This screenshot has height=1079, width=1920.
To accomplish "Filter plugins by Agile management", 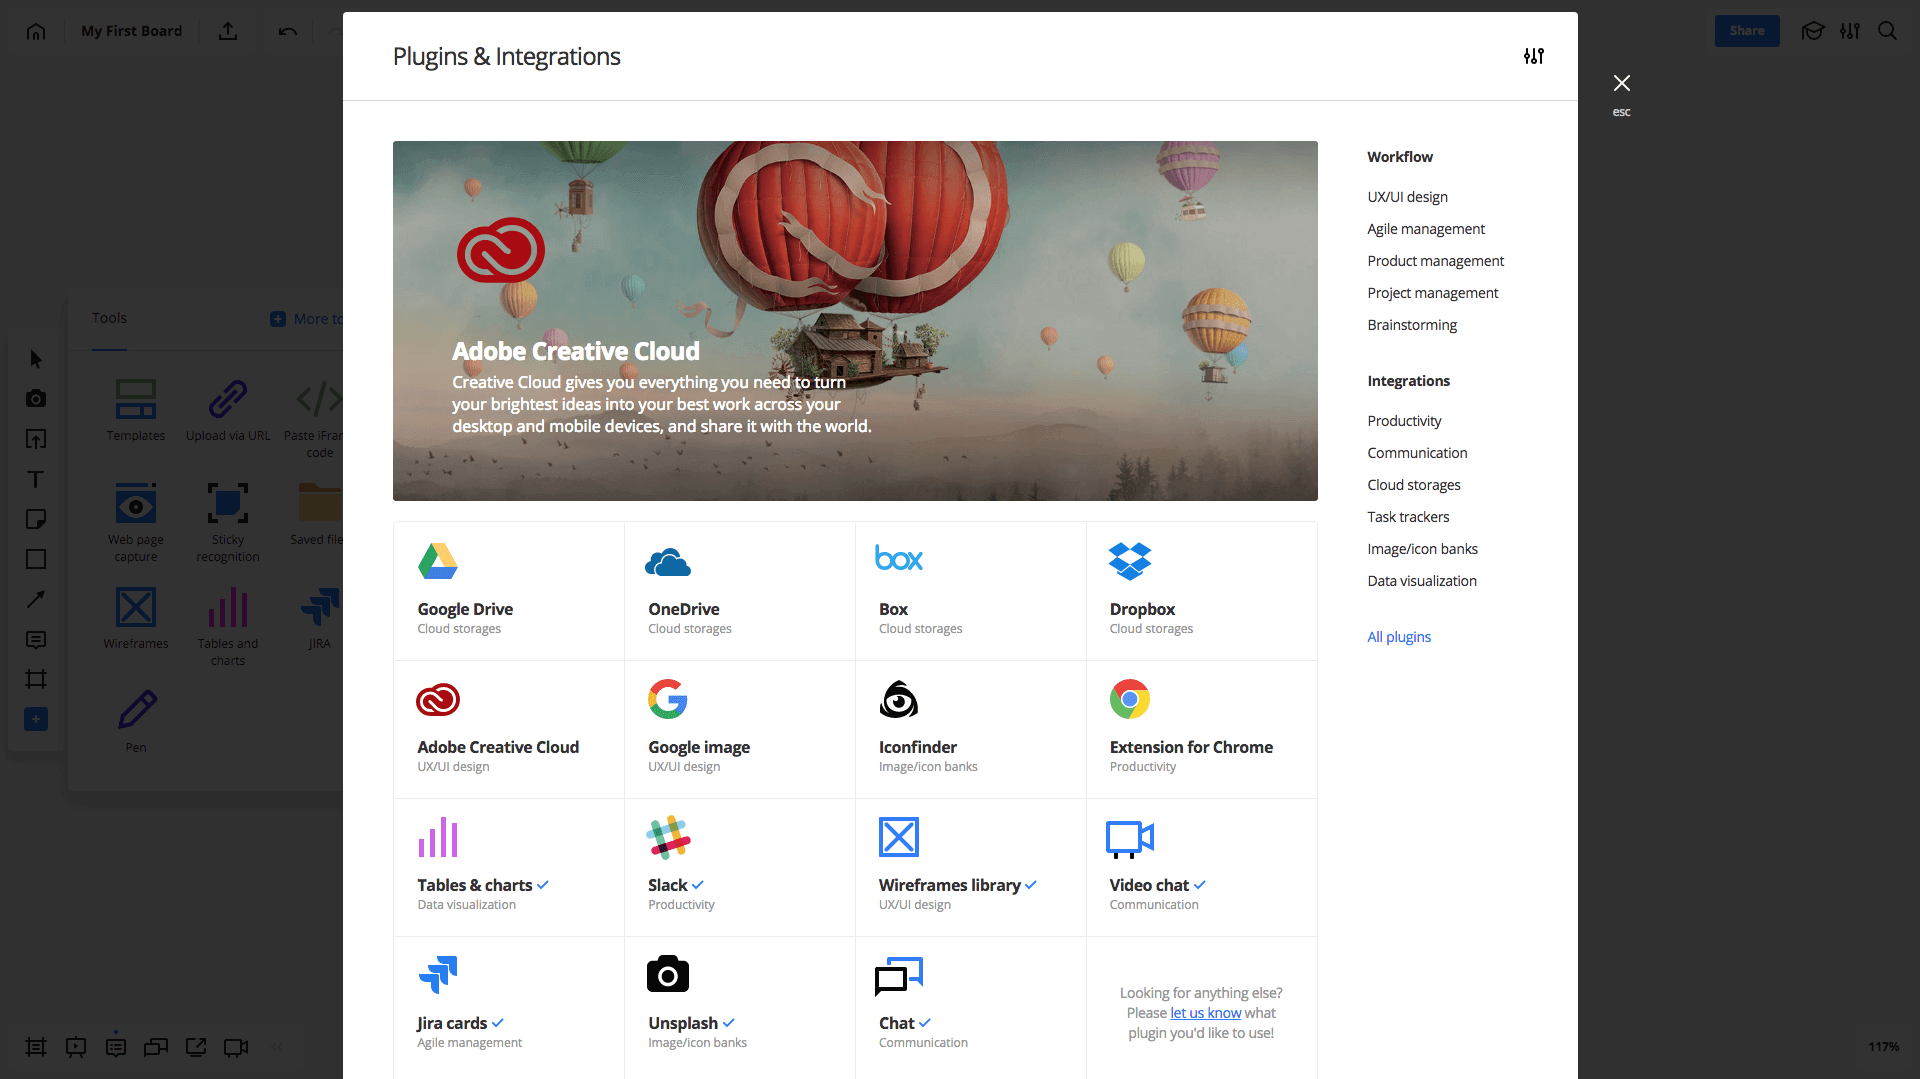I will (1426, 229).
